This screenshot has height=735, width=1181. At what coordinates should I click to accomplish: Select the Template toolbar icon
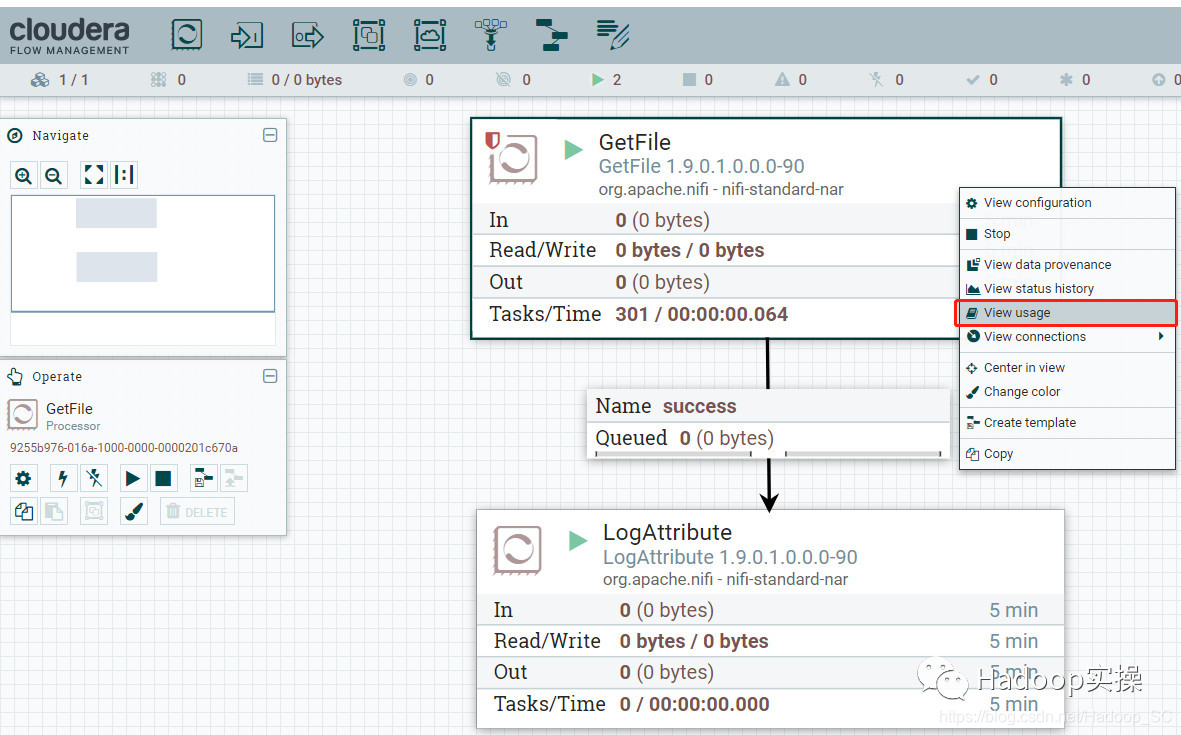pyautogui.click(x=551, y=35)
